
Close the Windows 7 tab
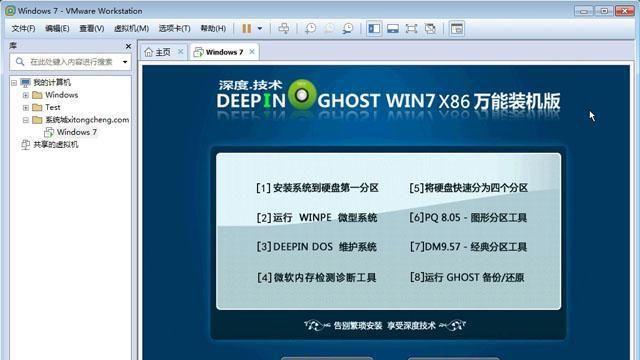pyautogui.click(x=252, y=51)
